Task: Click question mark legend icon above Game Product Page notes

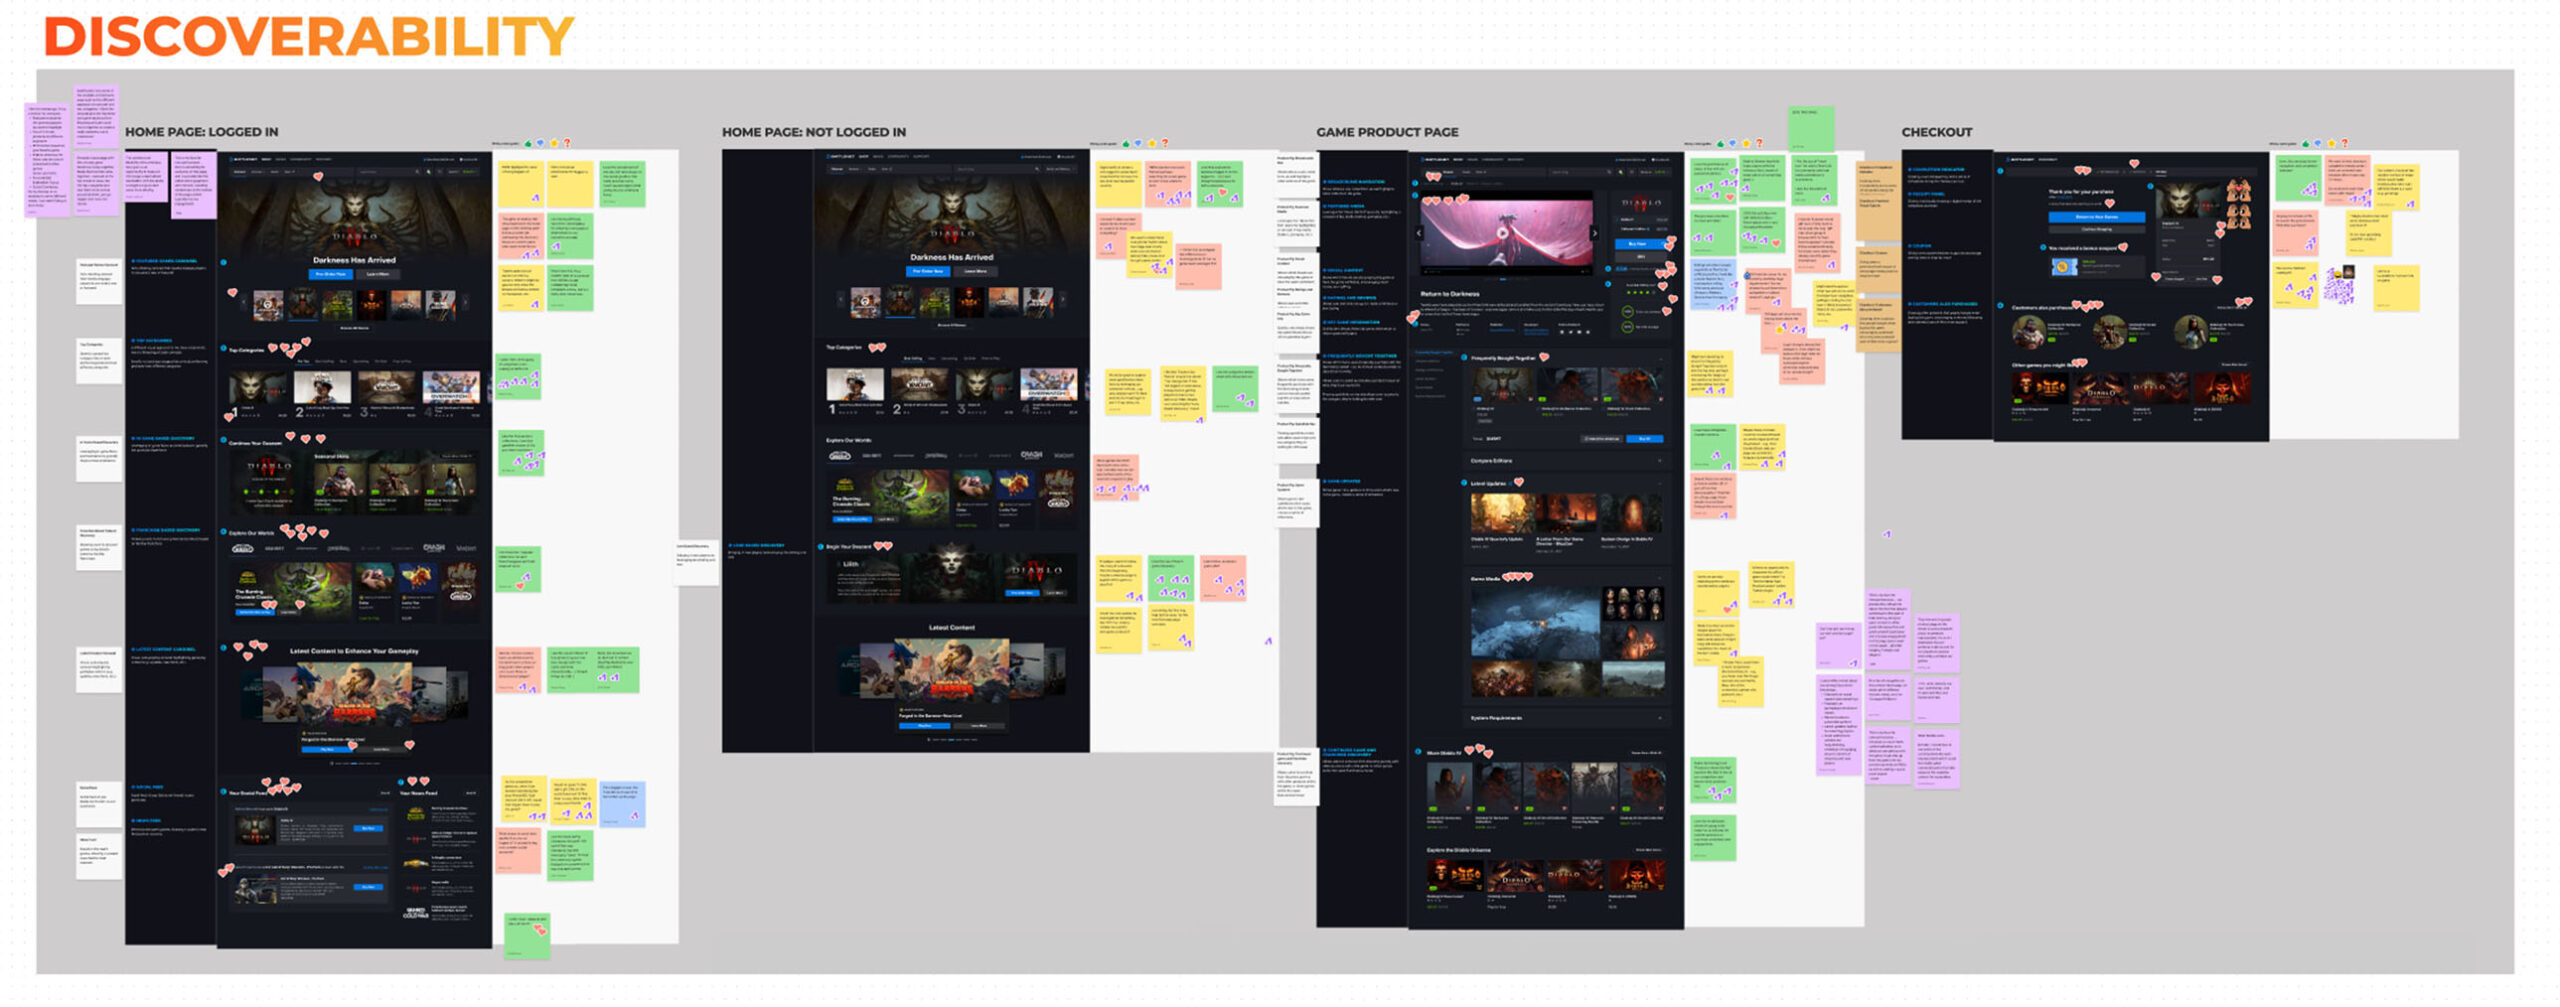Action: point(1759,143)
